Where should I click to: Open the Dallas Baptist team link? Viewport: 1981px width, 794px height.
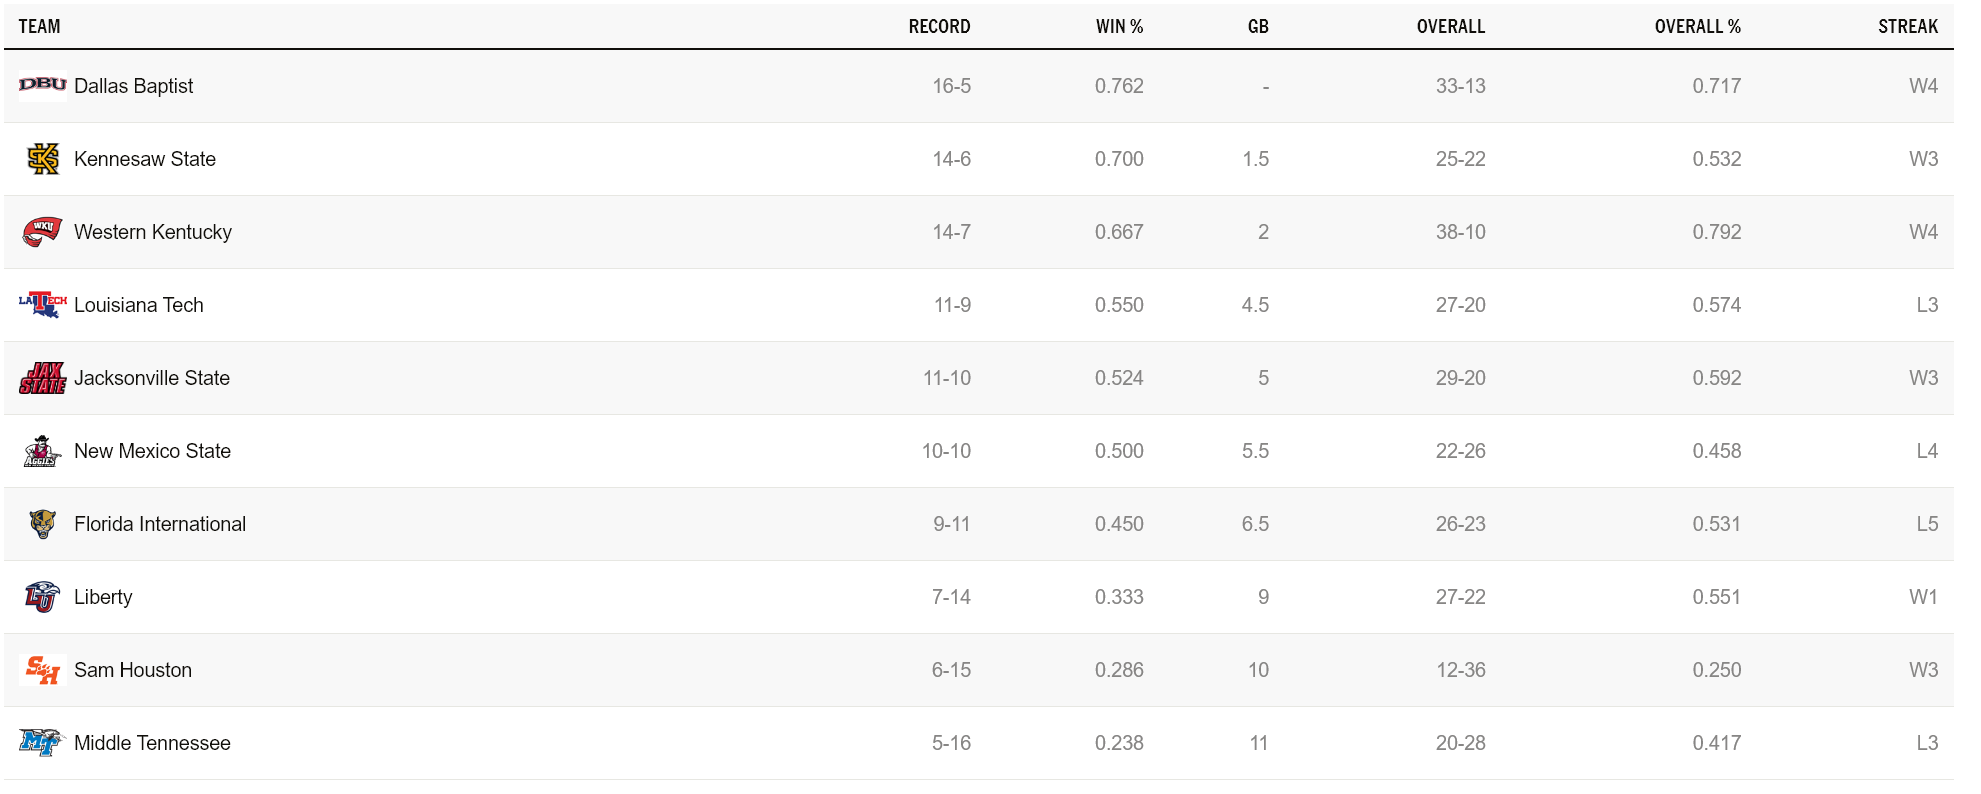[x=134, y=86]
